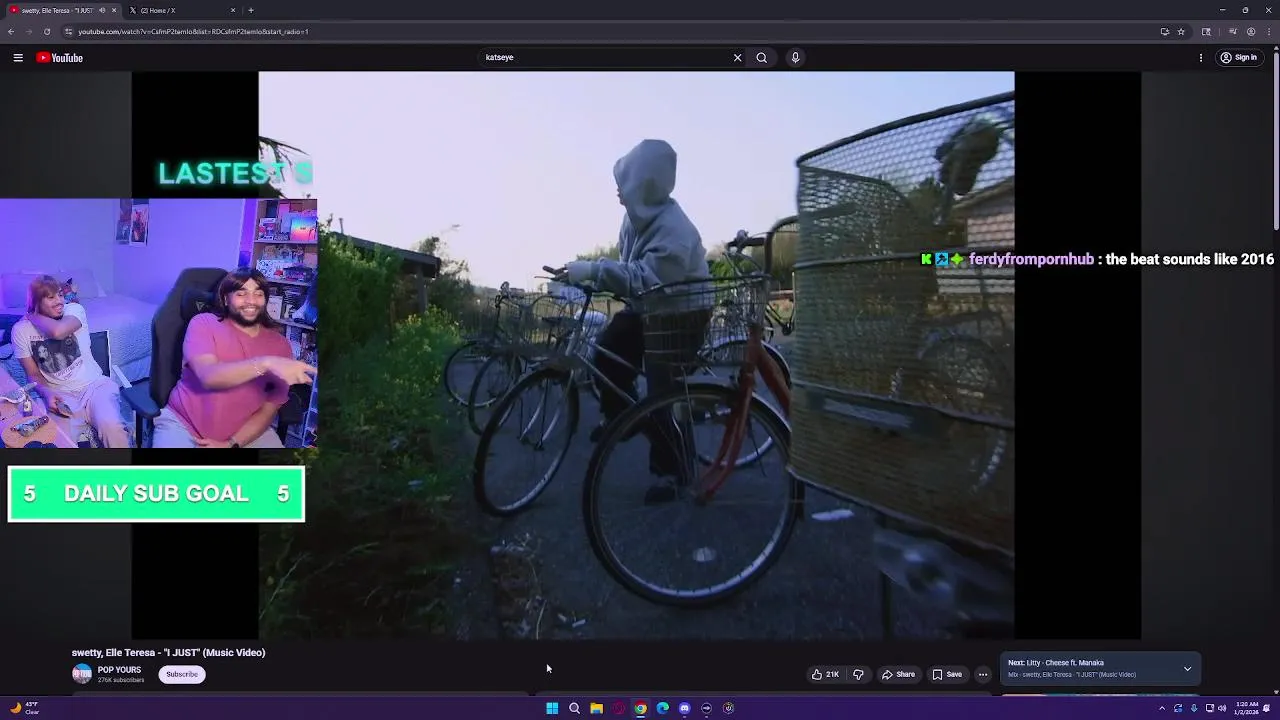Image resolution: width=1280 pixels, height=720 pixels.
Task: Run search with the magnifier button
Action: click(x=762, y=58)
